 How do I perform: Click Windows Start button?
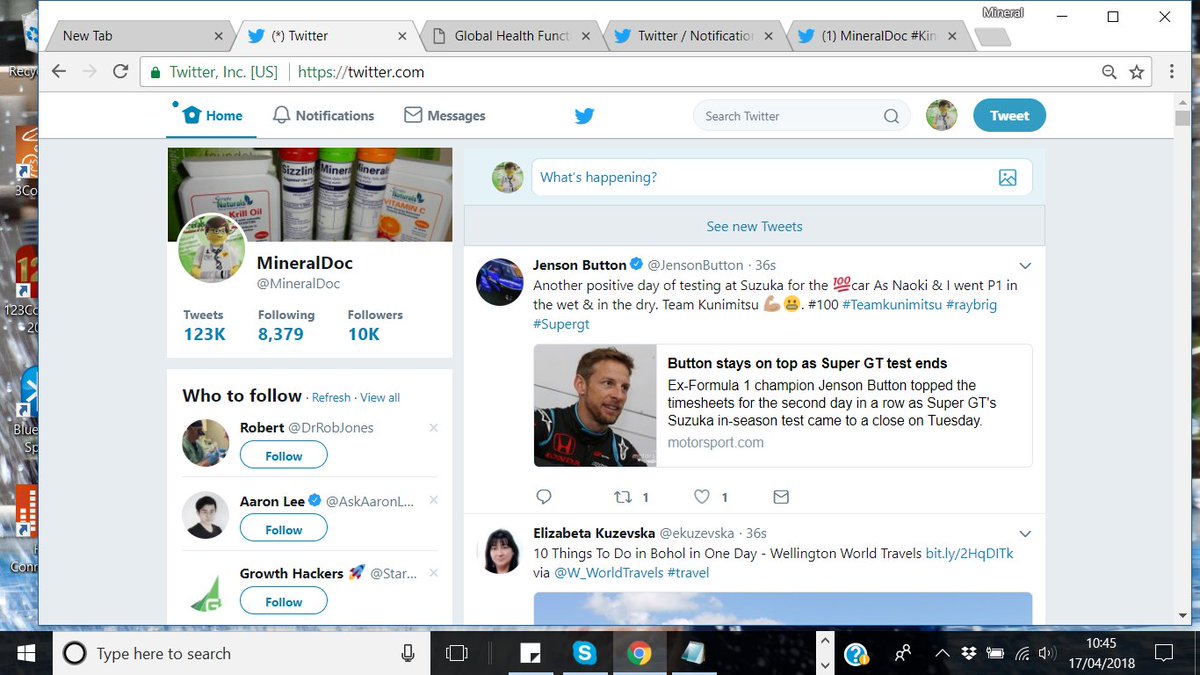(x=25, y=653)
